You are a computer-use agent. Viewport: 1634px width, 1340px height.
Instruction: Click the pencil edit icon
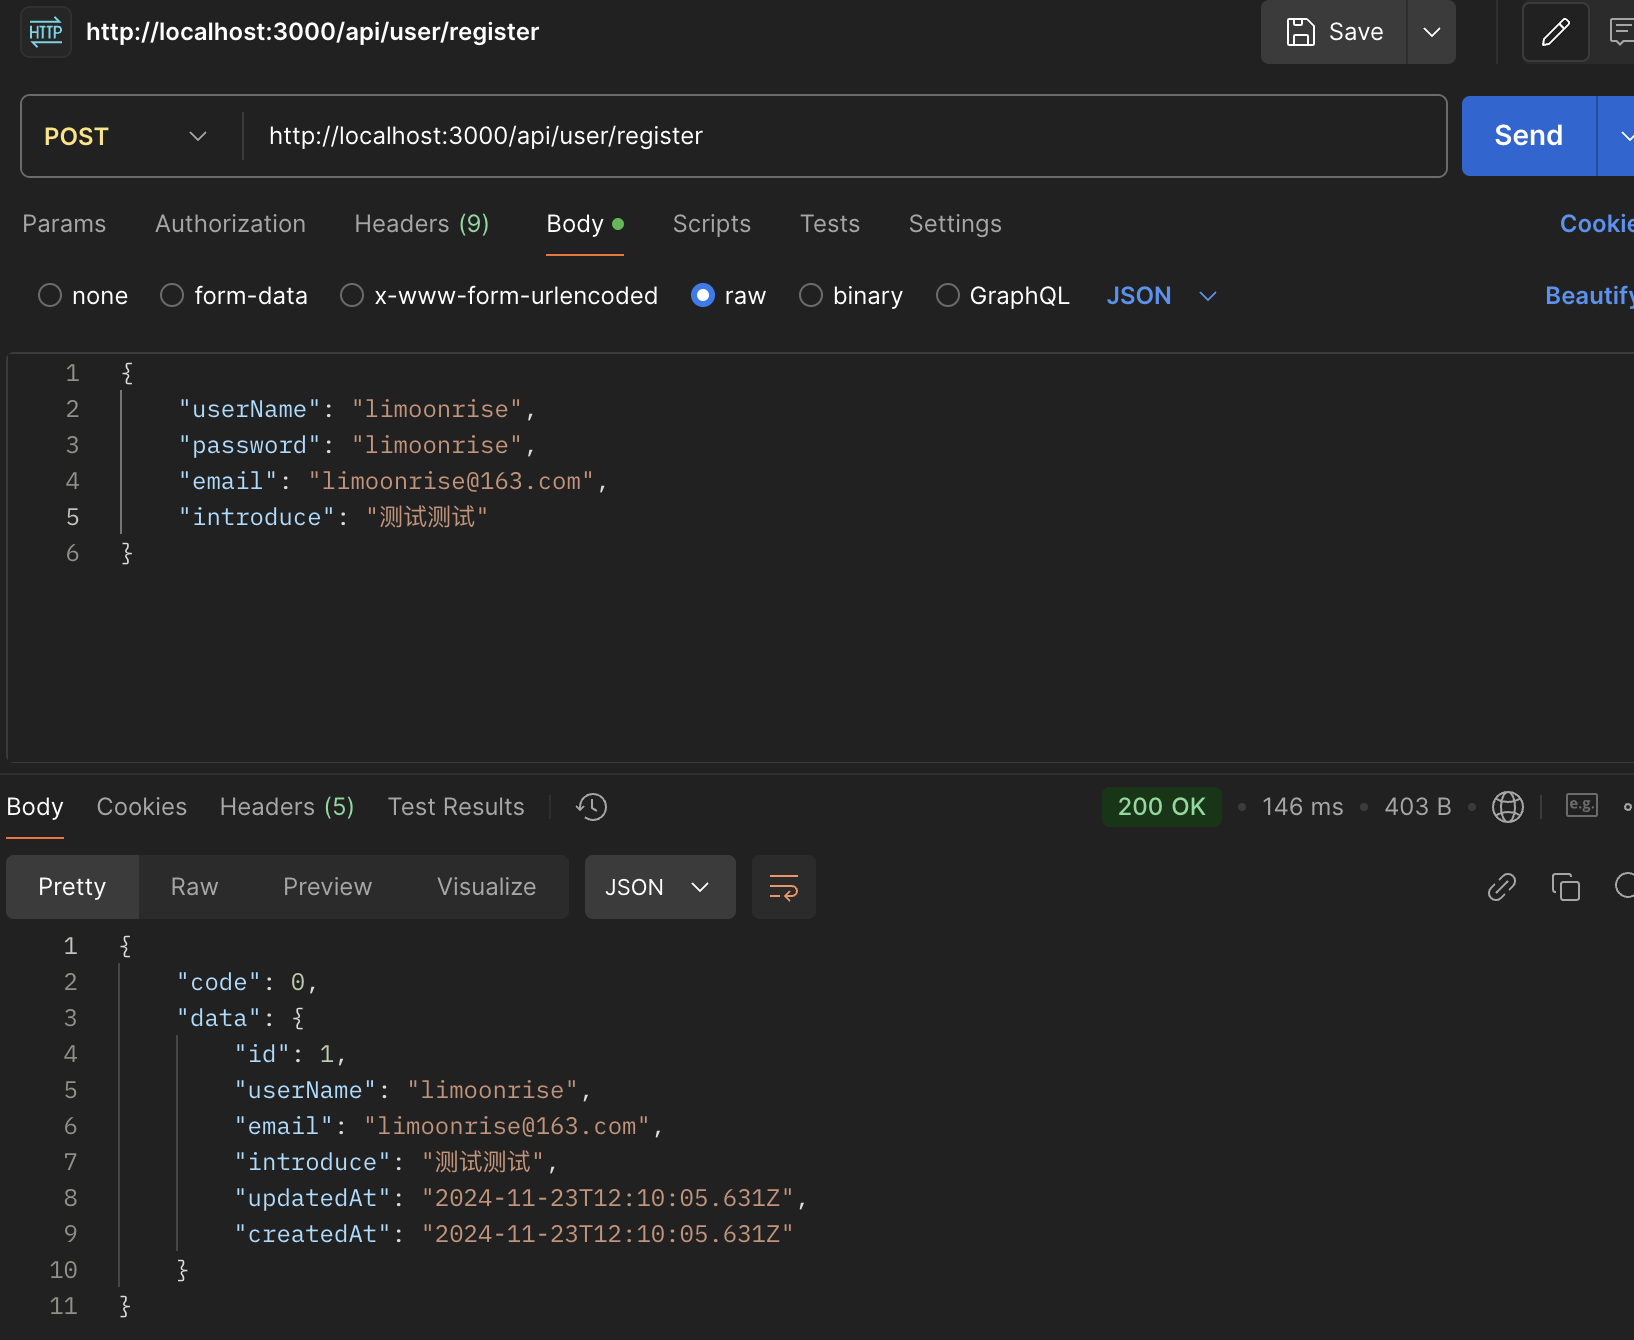(x=1555, y=32)
